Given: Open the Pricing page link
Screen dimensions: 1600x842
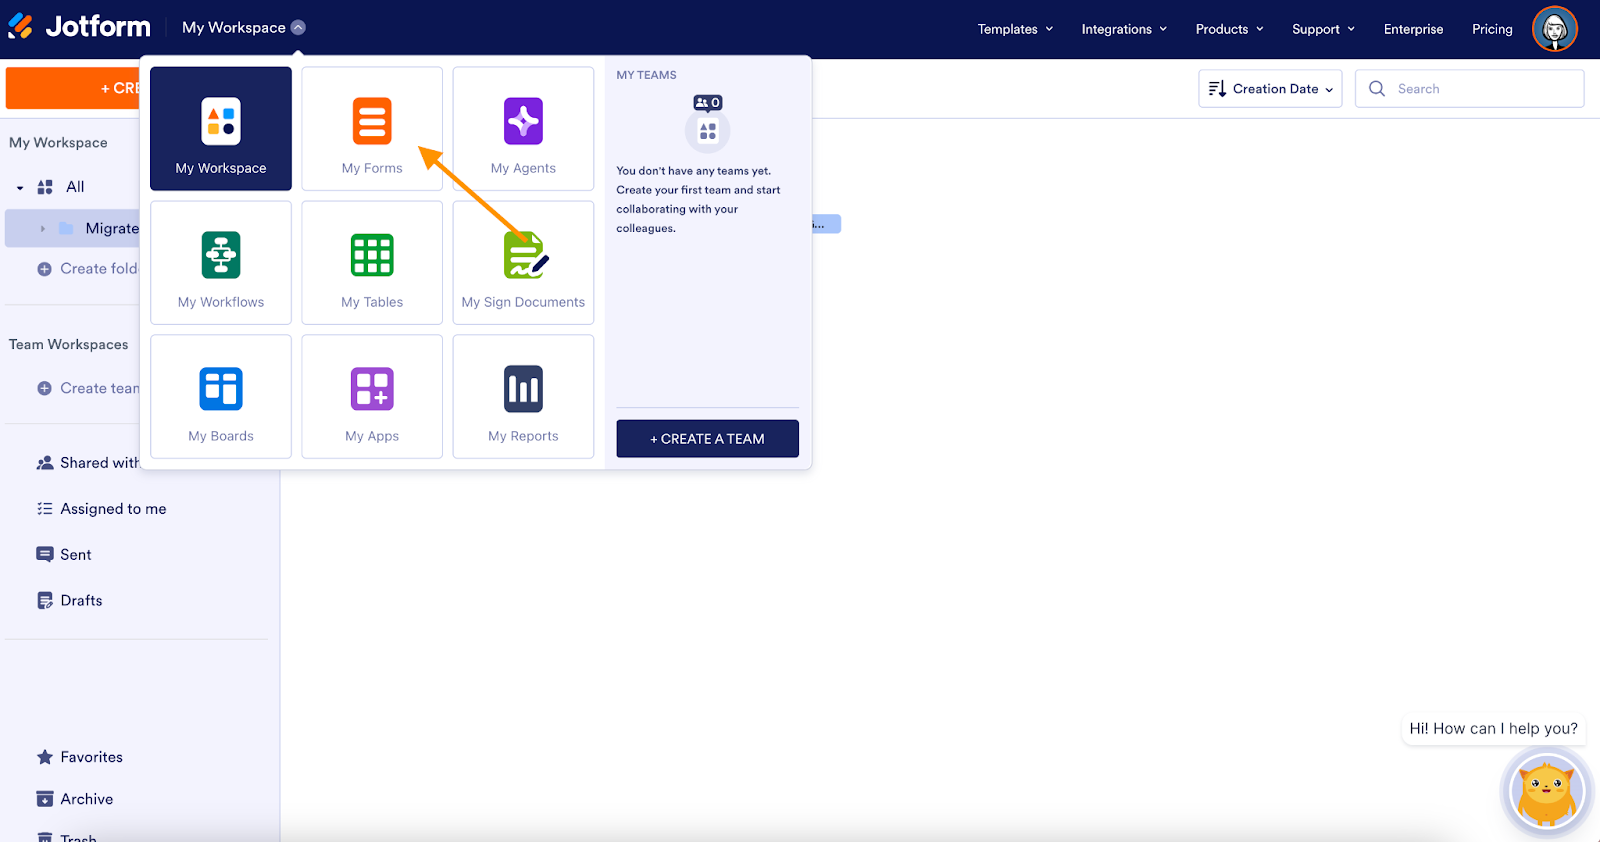Looking at the screenshot, I should pyautogui.click(x=1492, y=29).
